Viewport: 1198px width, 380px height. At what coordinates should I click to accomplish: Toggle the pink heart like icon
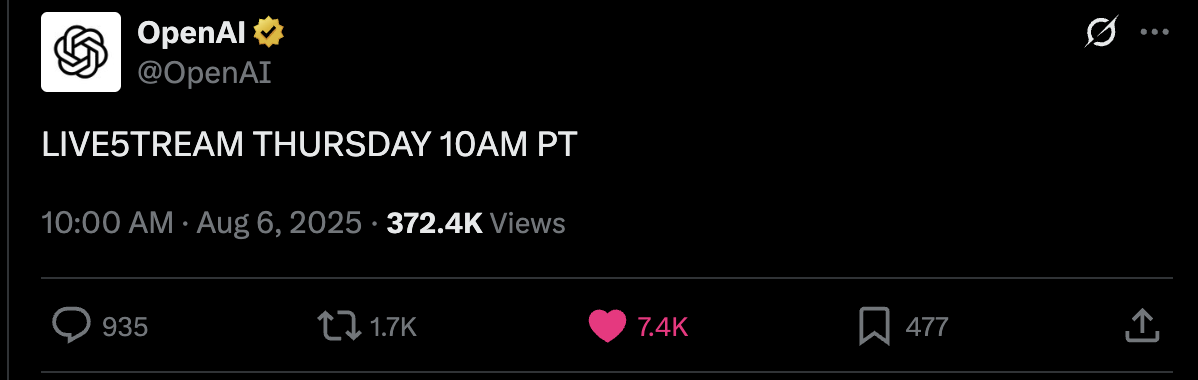tap(607, 326)
